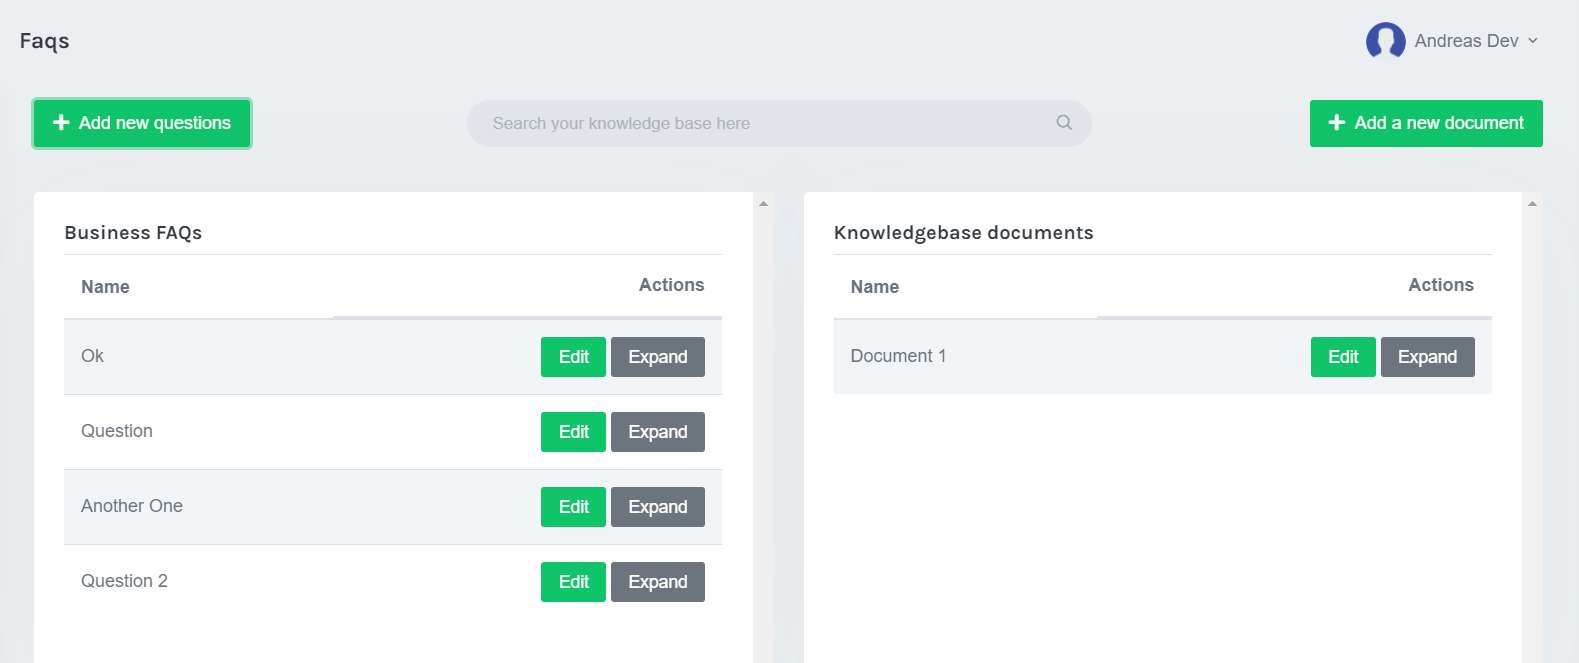Expand the Ok FAQ row

[657, 357]
